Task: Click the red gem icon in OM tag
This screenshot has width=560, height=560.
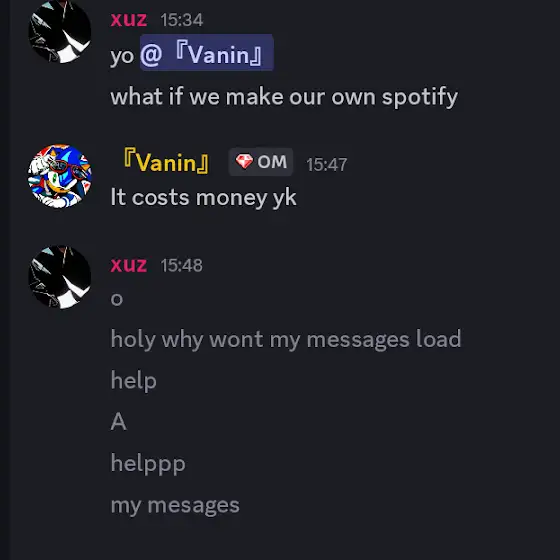Action: point(244,162)
